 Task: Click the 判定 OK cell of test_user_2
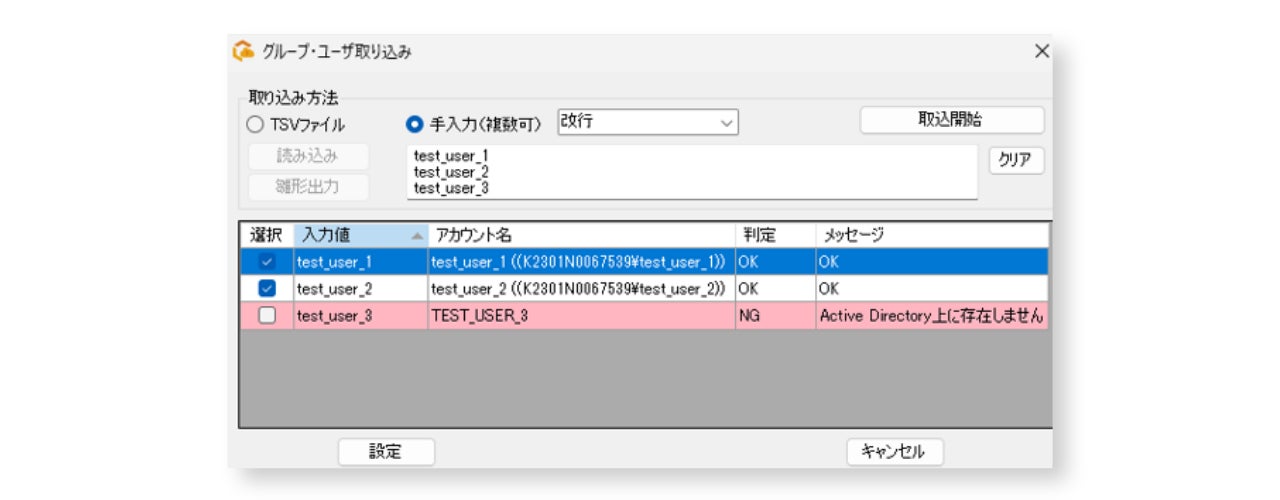775,288
